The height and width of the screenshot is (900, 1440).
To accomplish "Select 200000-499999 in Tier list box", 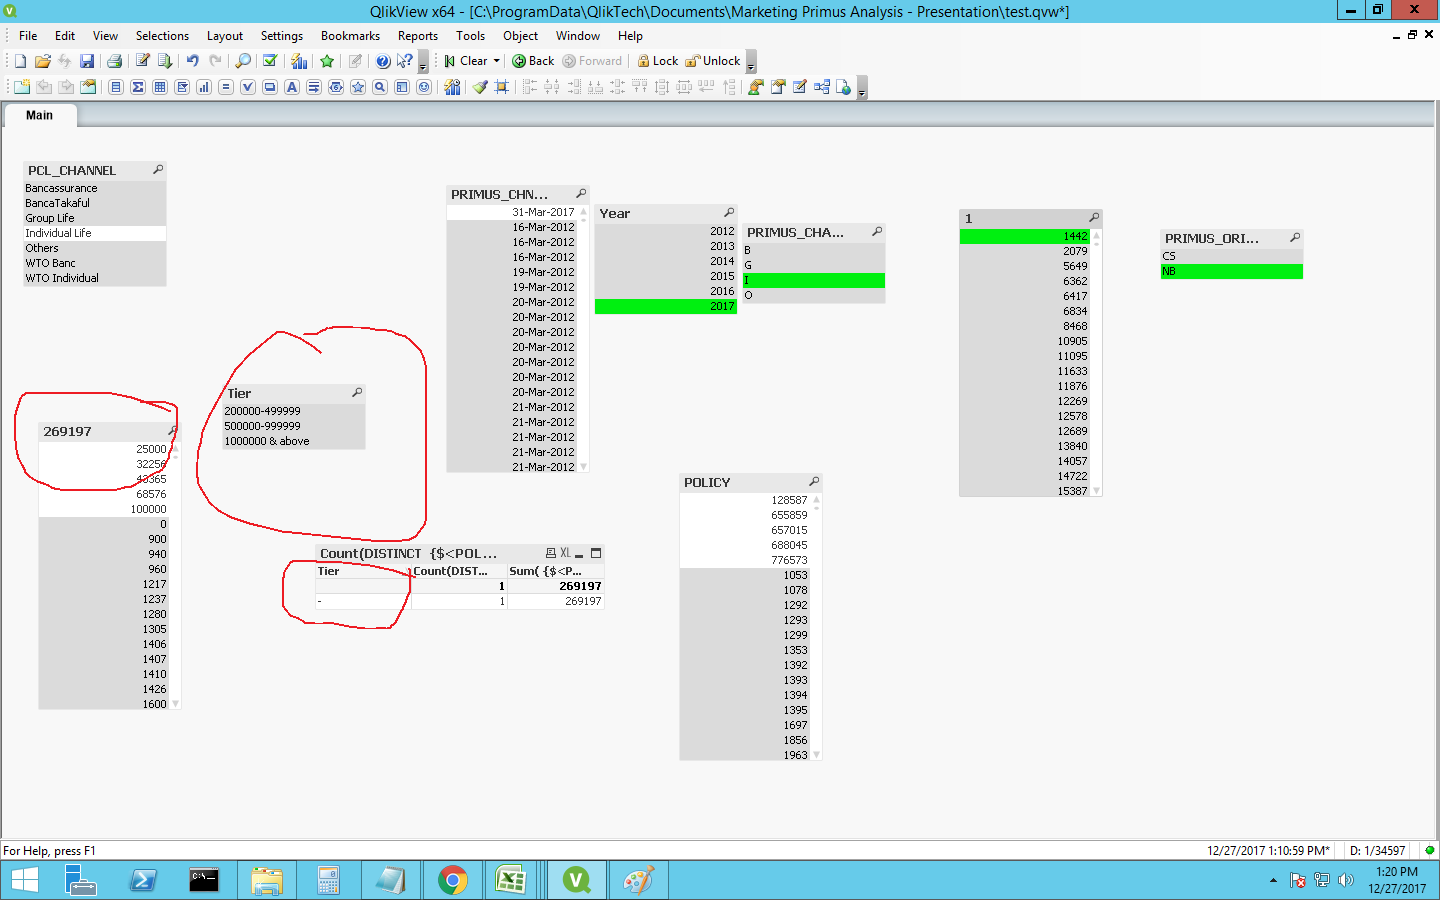I will pyautogui.click(x=294, y=411).
